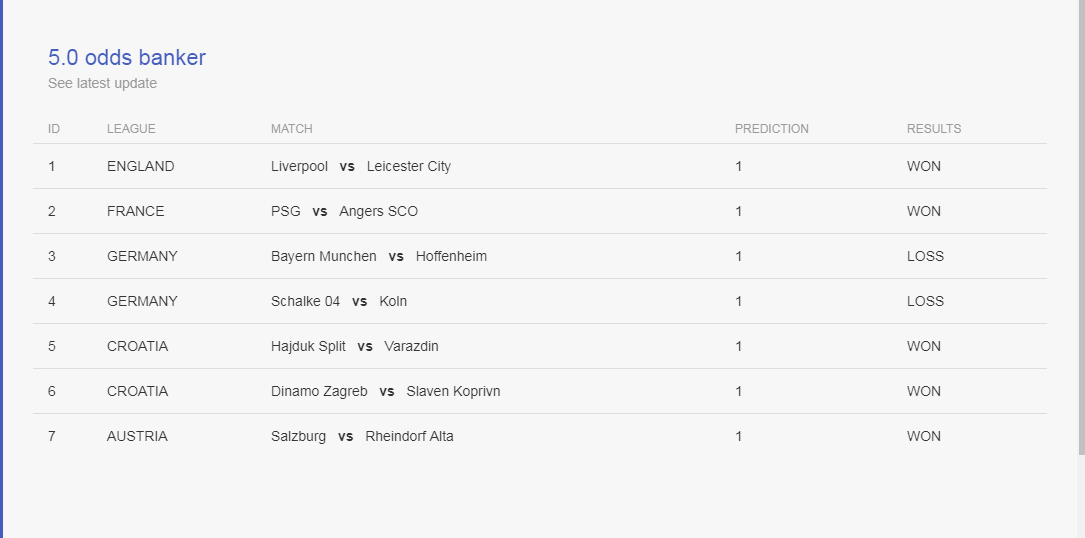Click the 'See latest update' subtitle
Viewport: 1085px width, 538px height.
pos(102,83)
